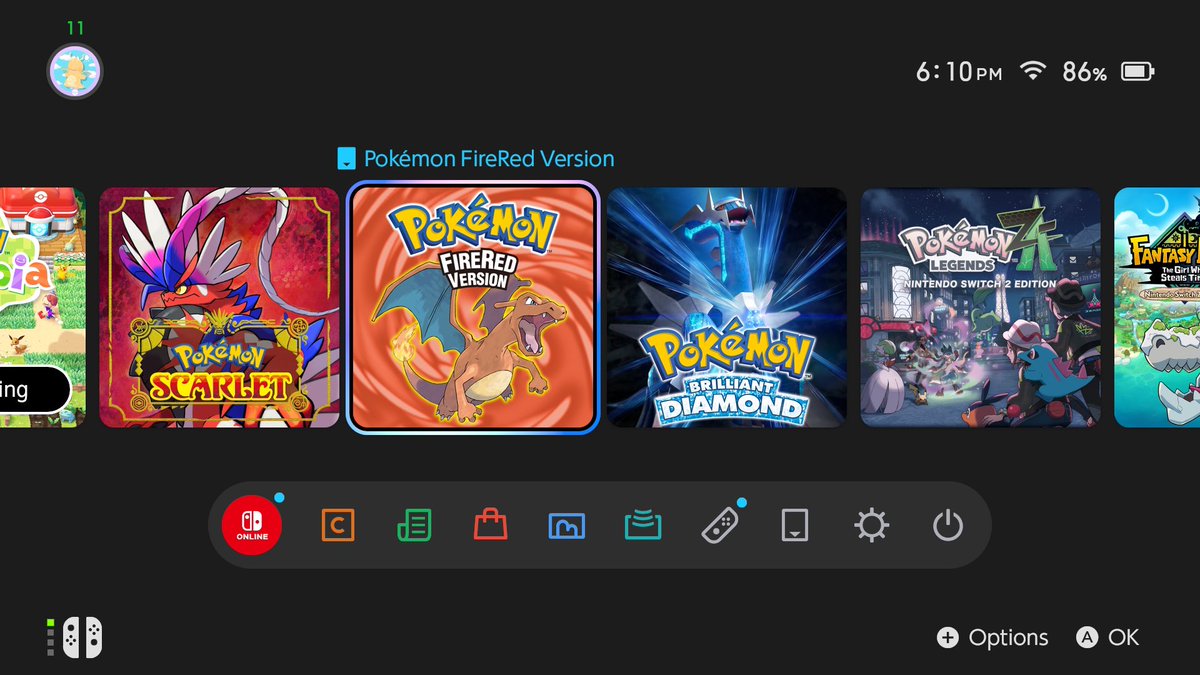The width and height of the screenshot is (1200, 675).
Task: Click the 6:10 PM clock text
Action: click(x=959, y=72)
